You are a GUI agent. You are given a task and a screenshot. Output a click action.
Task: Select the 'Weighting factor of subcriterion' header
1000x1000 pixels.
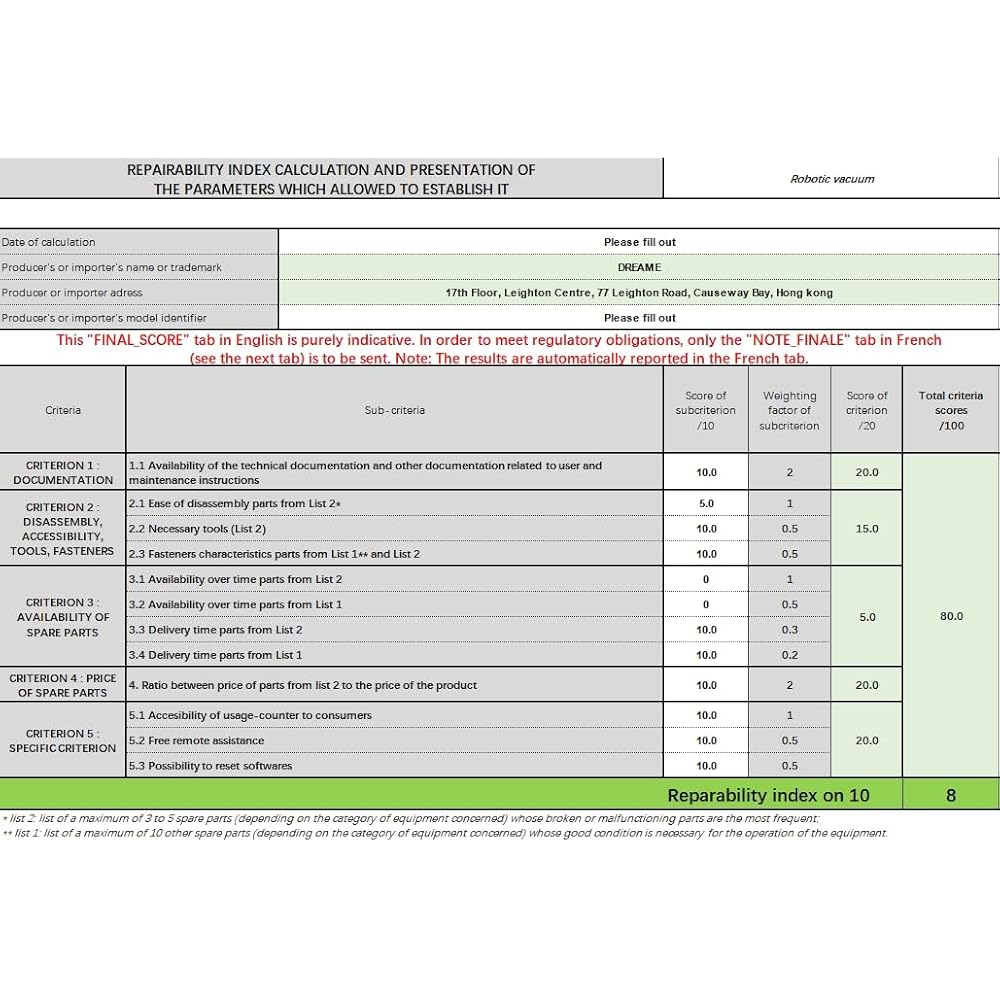pos(789,410)
